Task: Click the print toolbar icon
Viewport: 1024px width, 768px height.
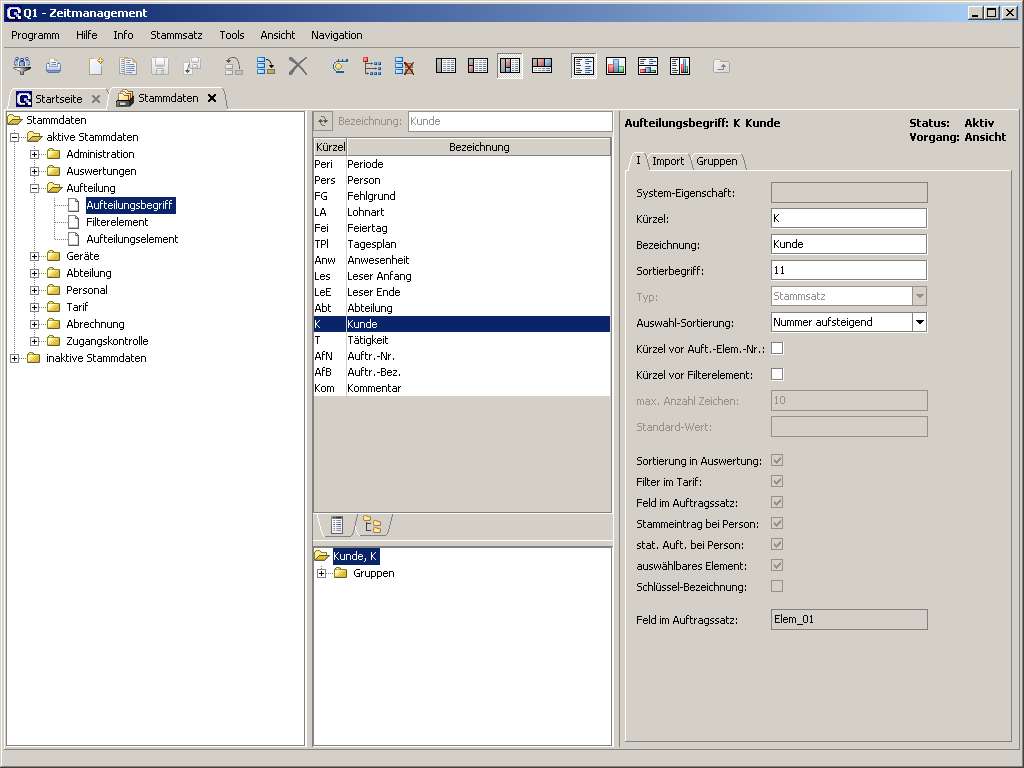Action: click(x=53, y=66)
